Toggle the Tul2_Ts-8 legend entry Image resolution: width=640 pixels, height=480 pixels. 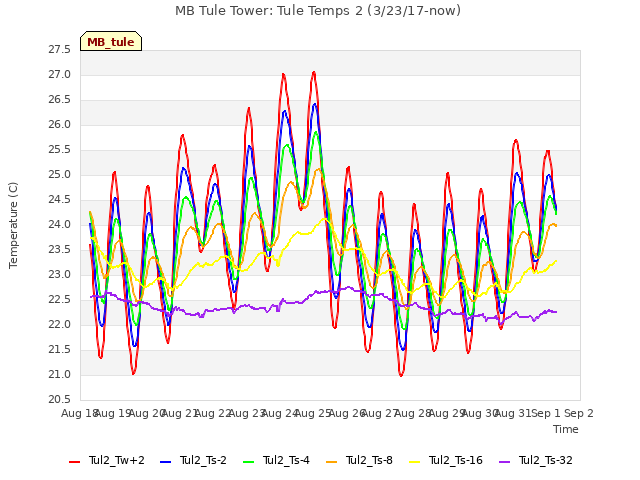[360, 461]
